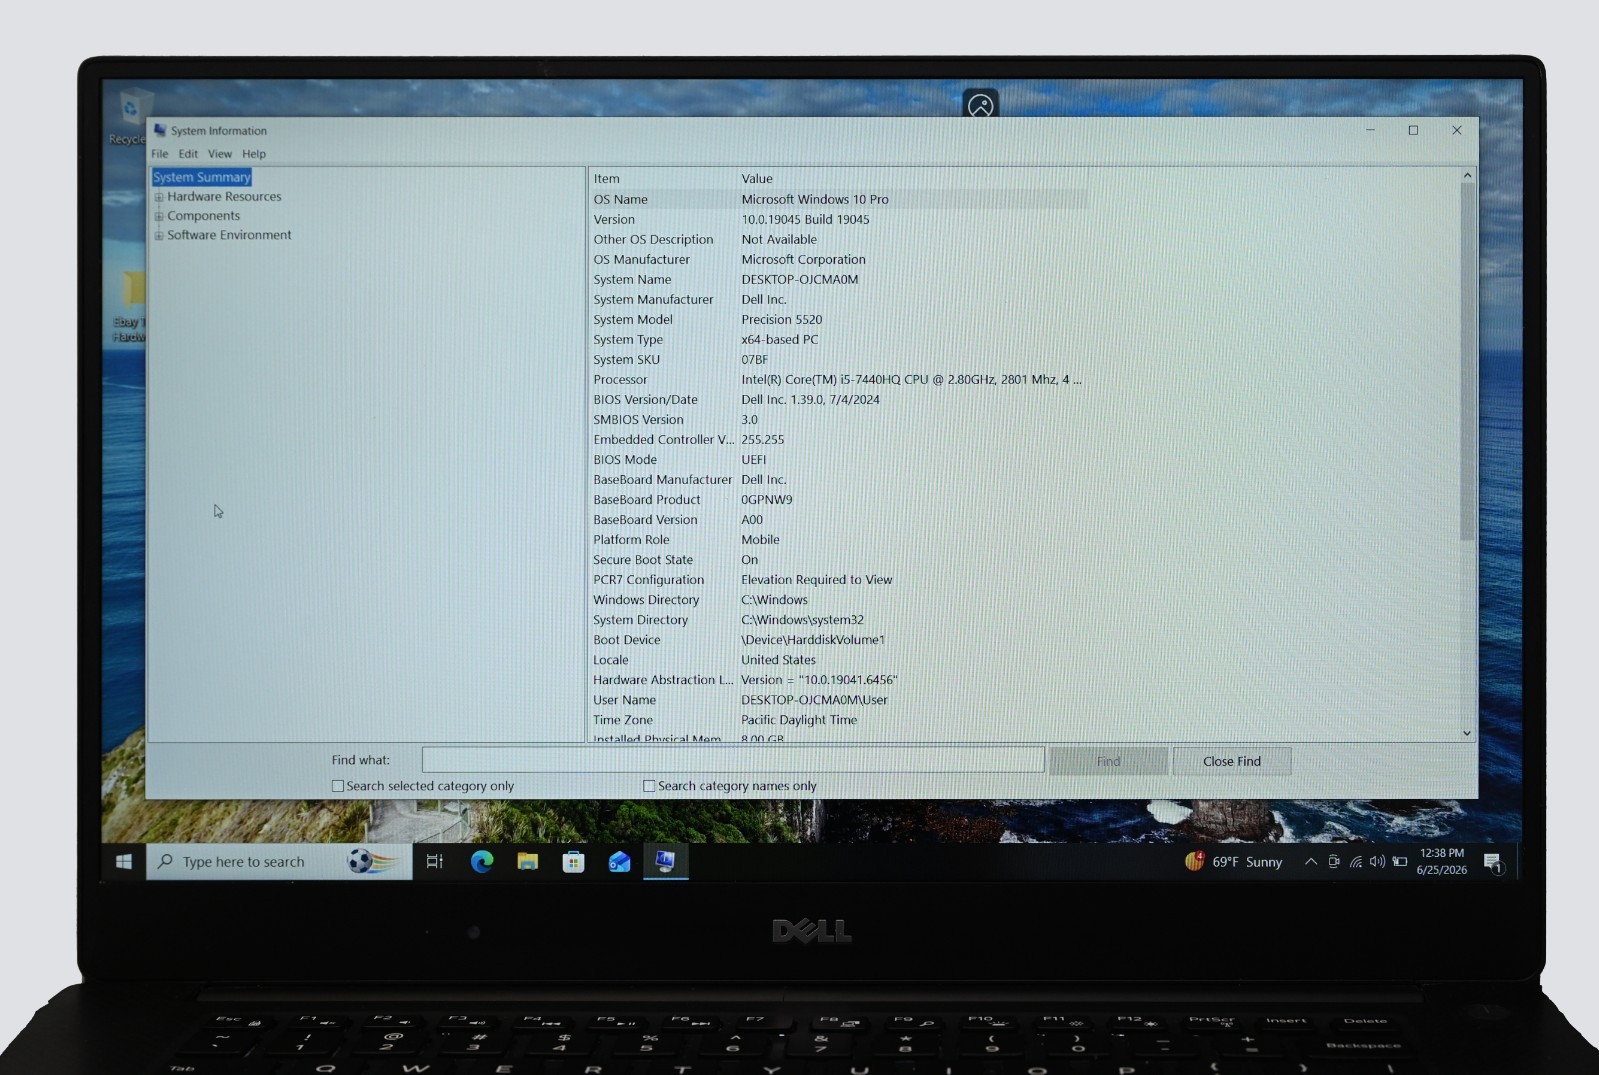Select the Secure Boot State row
This screenshot has width=1599, height=1075.
pos(839,559)
